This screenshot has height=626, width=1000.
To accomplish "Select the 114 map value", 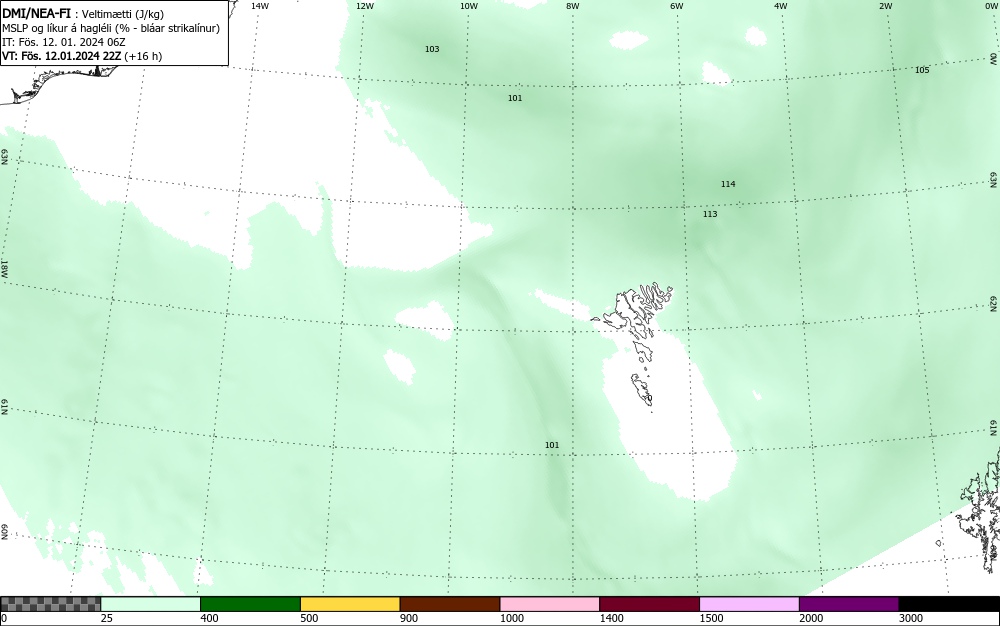I will [x=728, y=184].
